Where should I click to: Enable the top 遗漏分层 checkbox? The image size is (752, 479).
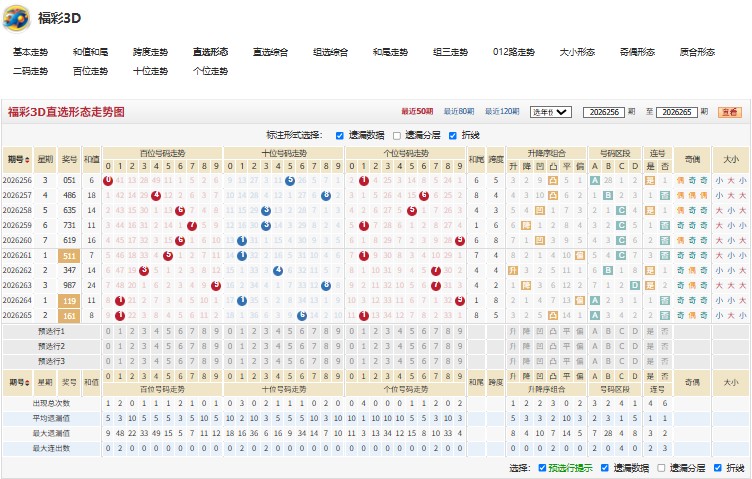pyautogui.click(x=397, y=136)
